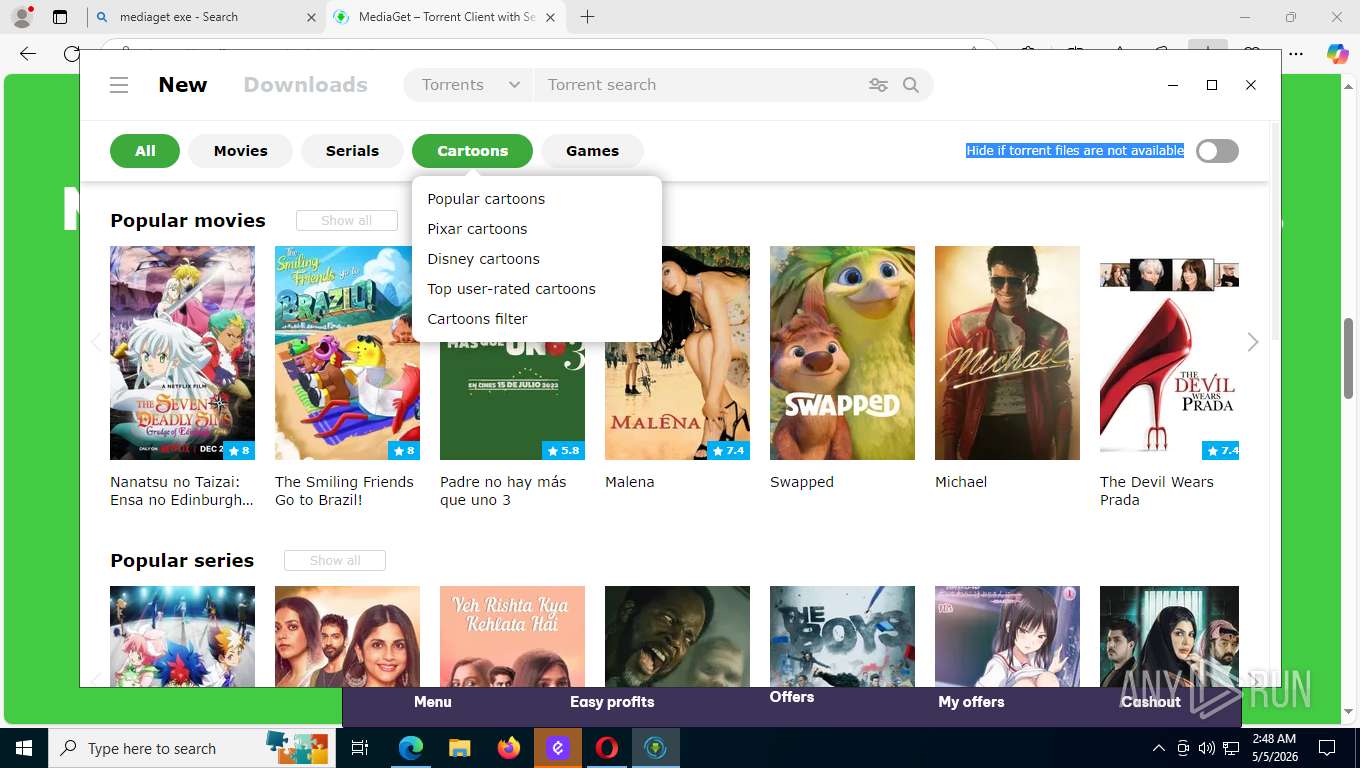Close the mediaget exe Search tab

coord(311,17)
